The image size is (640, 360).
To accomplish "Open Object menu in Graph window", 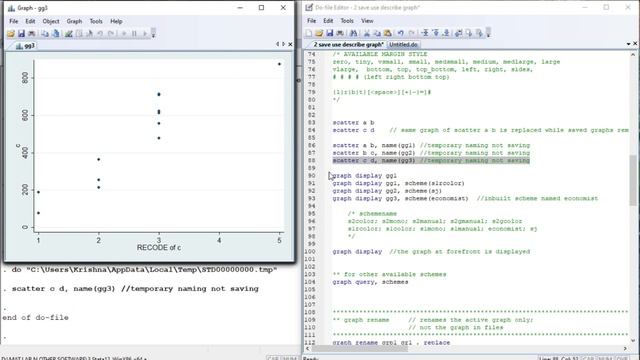I will [x=51, y=21].
